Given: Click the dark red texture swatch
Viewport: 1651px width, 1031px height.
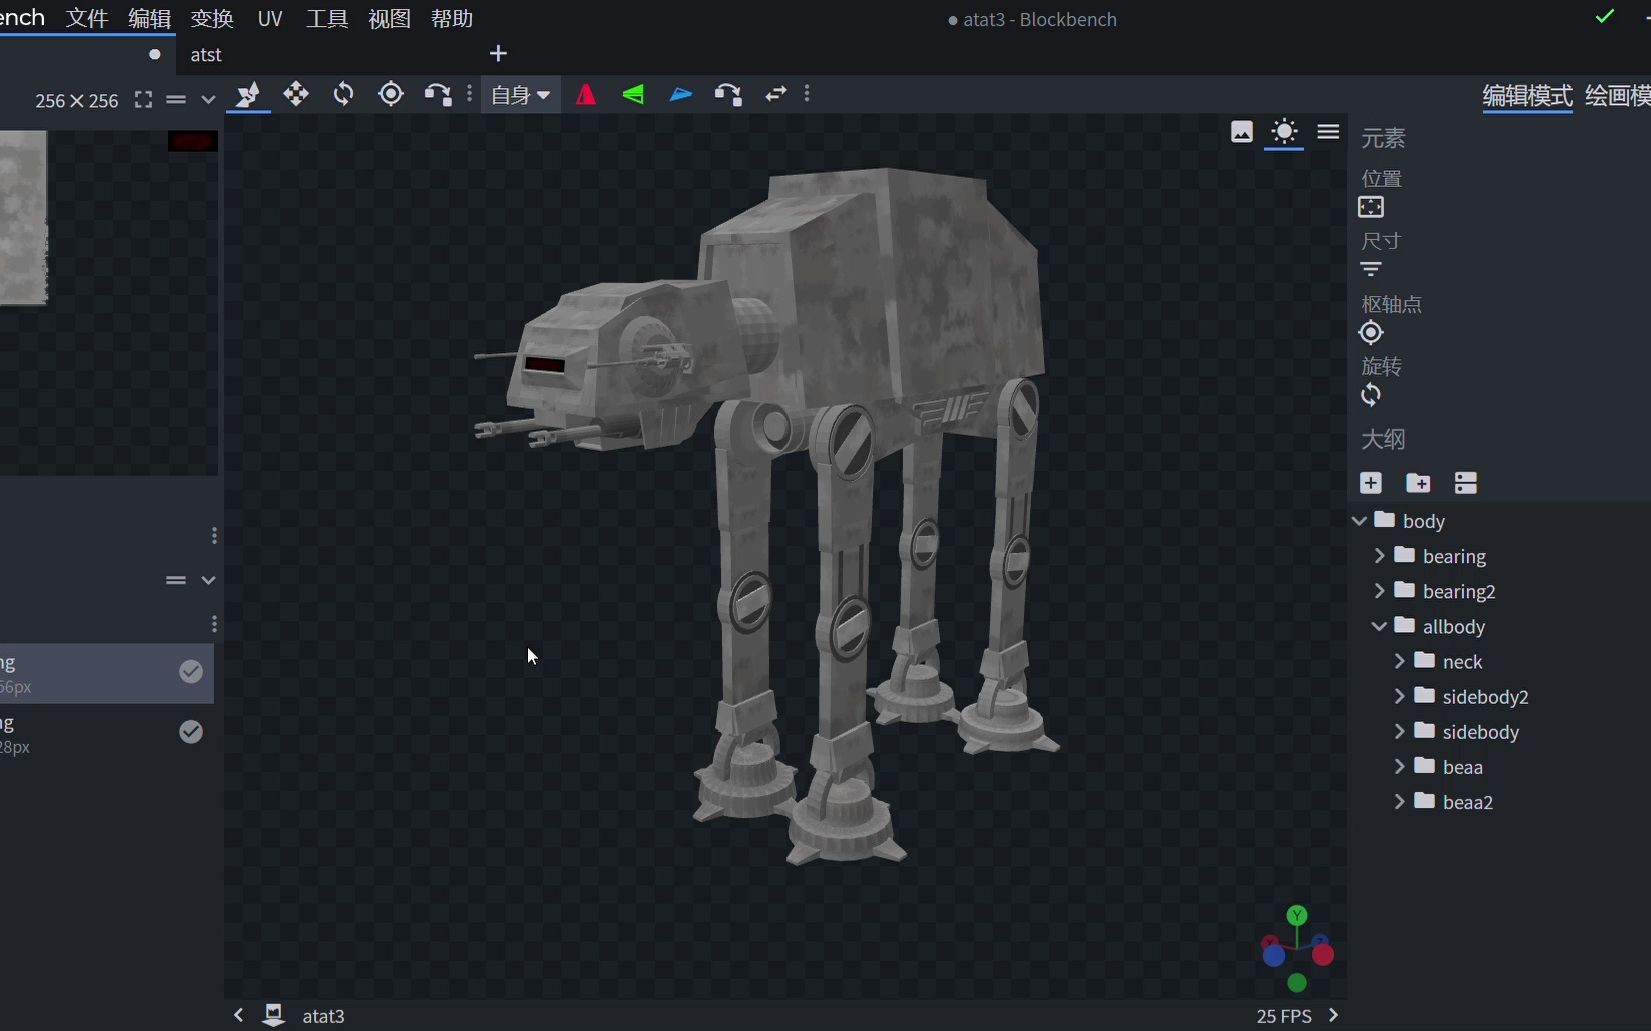Looking at the screenshot, I should [x=193, y=141].
